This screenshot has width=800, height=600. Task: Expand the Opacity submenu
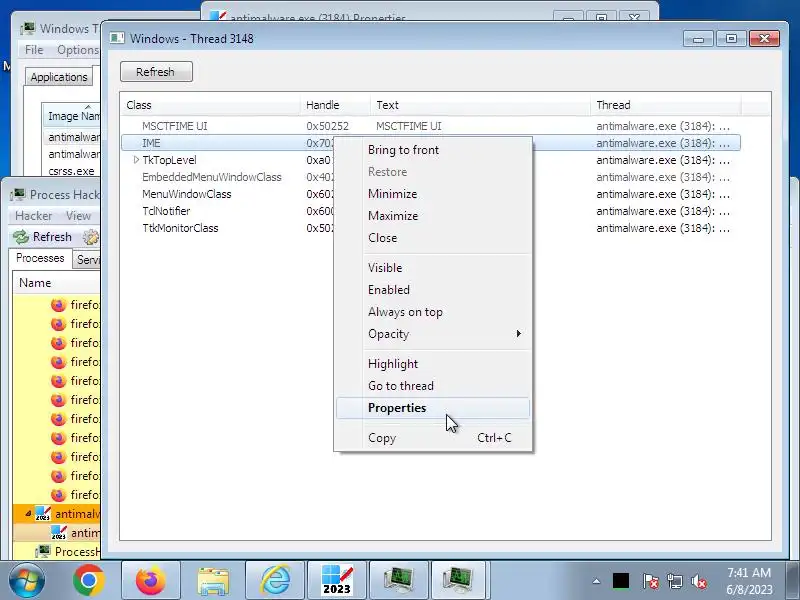click(433, 334)
